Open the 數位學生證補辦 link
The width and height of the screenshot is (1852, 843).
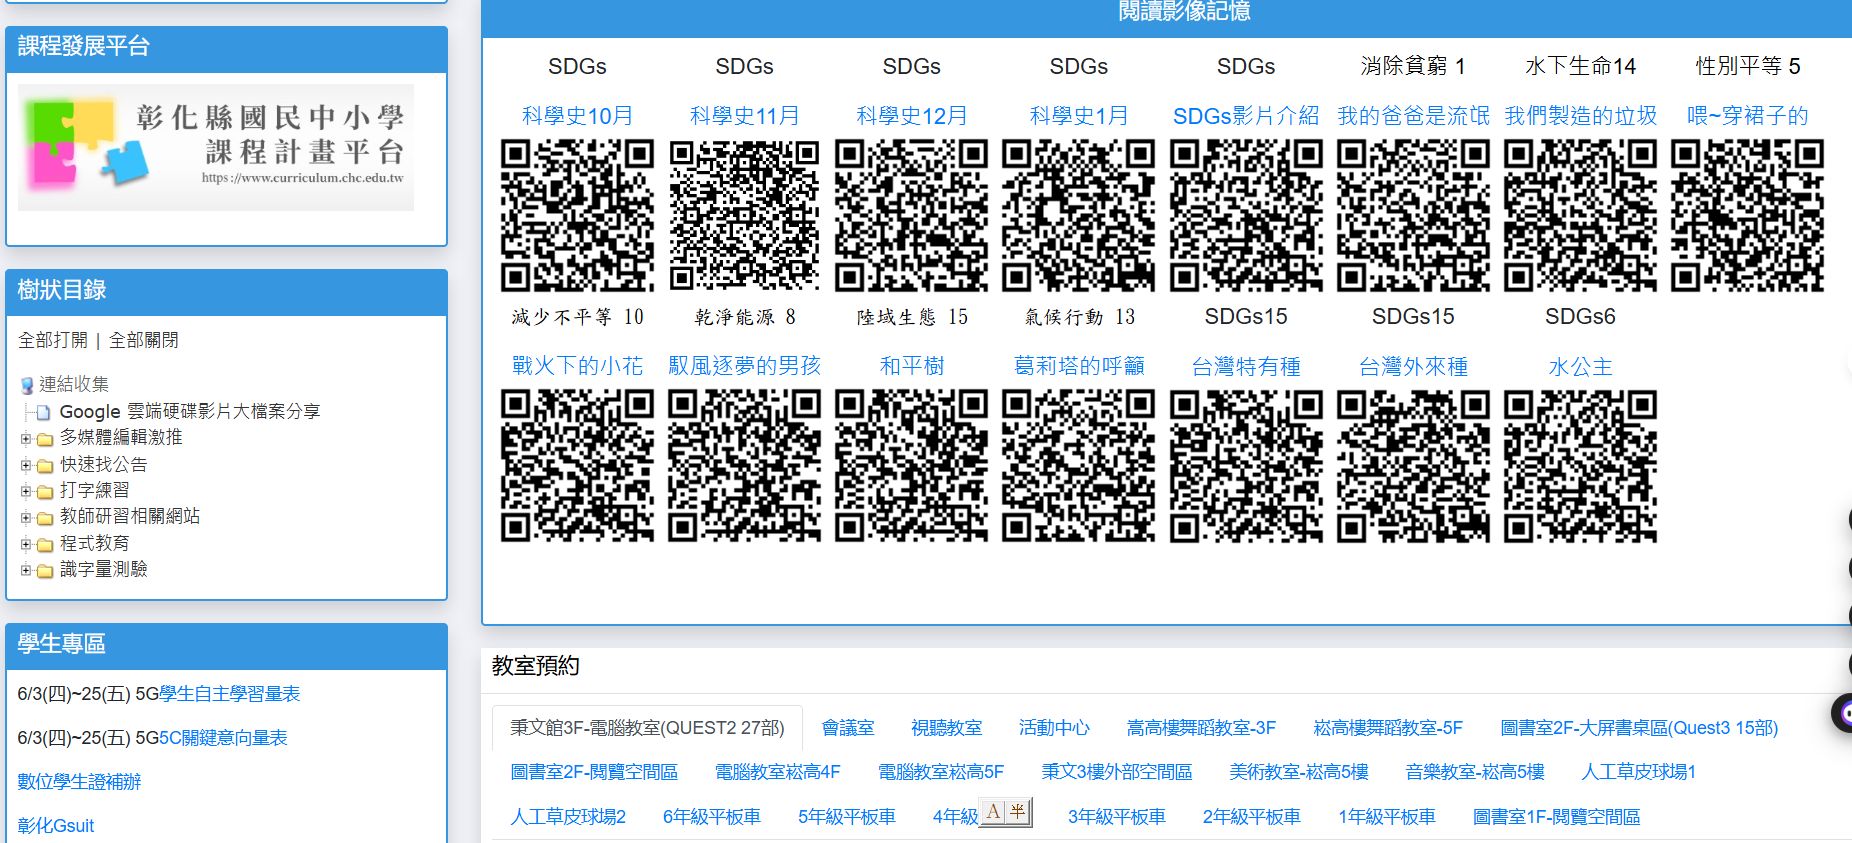(79, 782)
